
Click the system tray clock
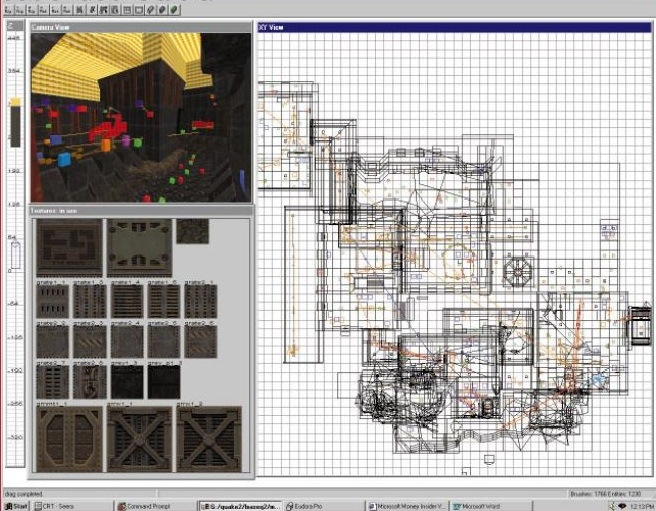click(x=643, y=506)
